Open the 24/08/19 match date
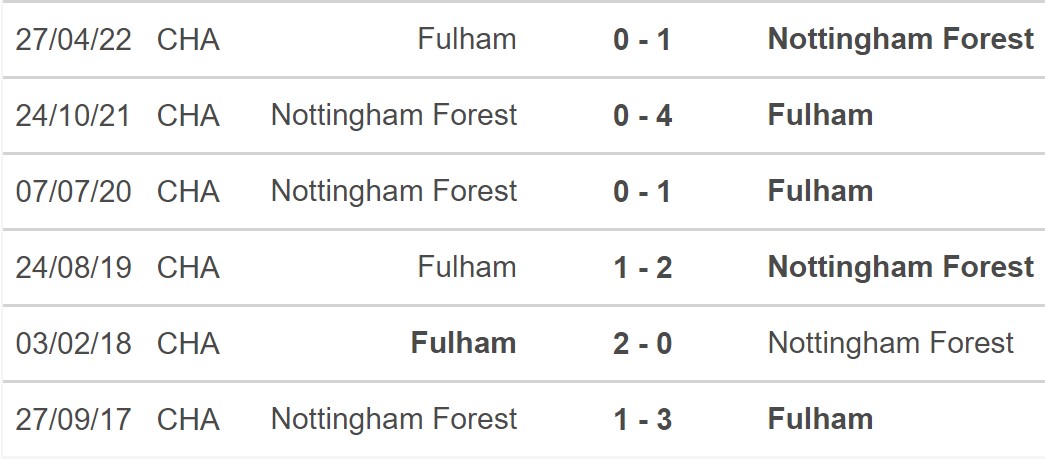Image resolution: width=1045 pixels, height=460 pixels. 74,267
